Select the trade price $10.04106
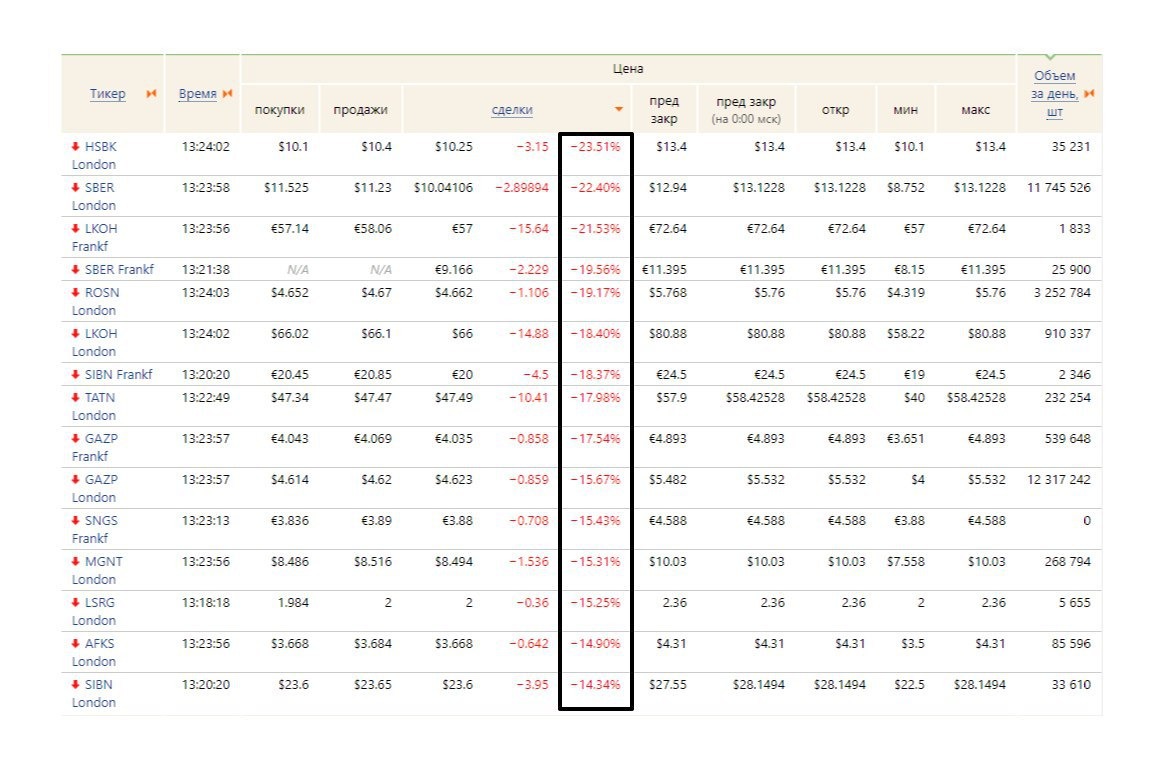The height and width of the screenshot is (769, 1163). pyautogui.click(x=443, y=188)
